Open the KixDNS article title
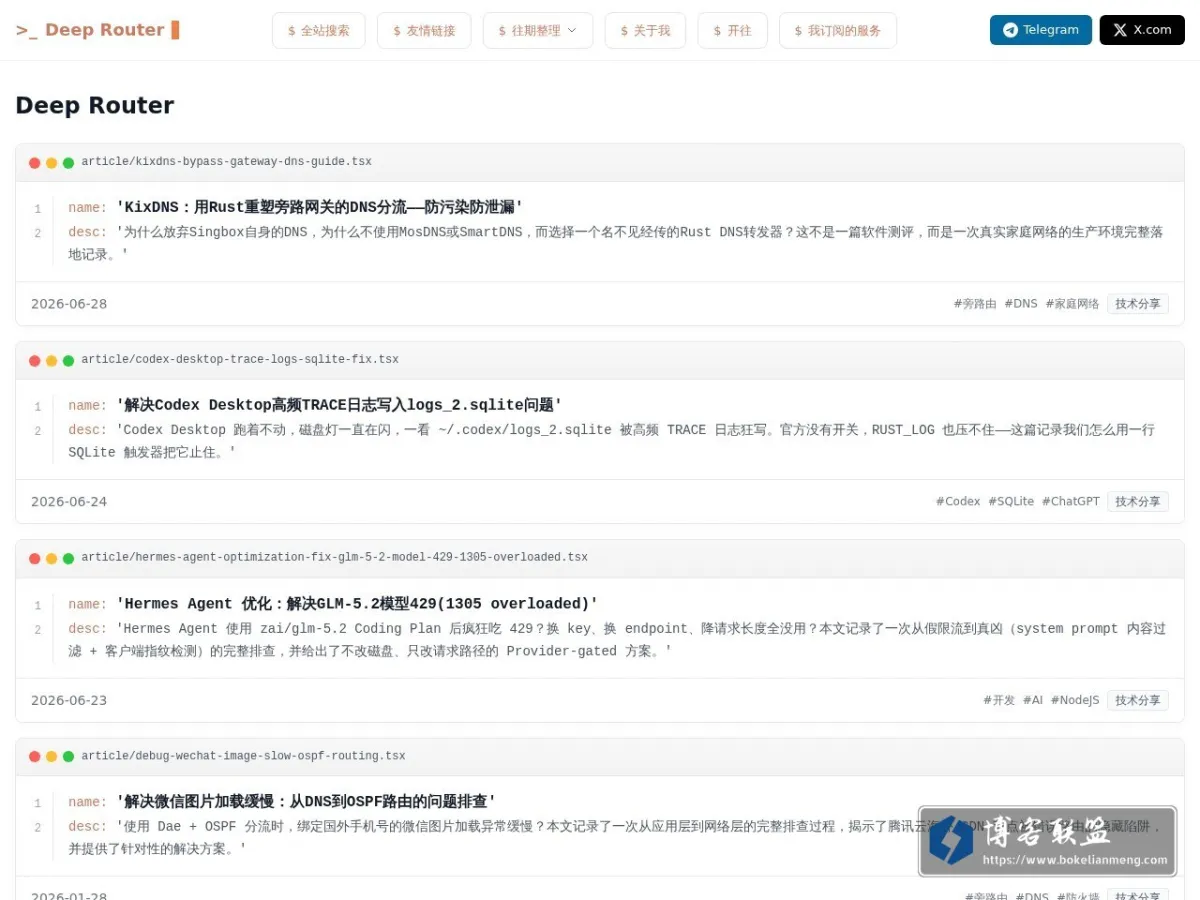The height and width of the screenshot is (900, 1200). [320, 207]
